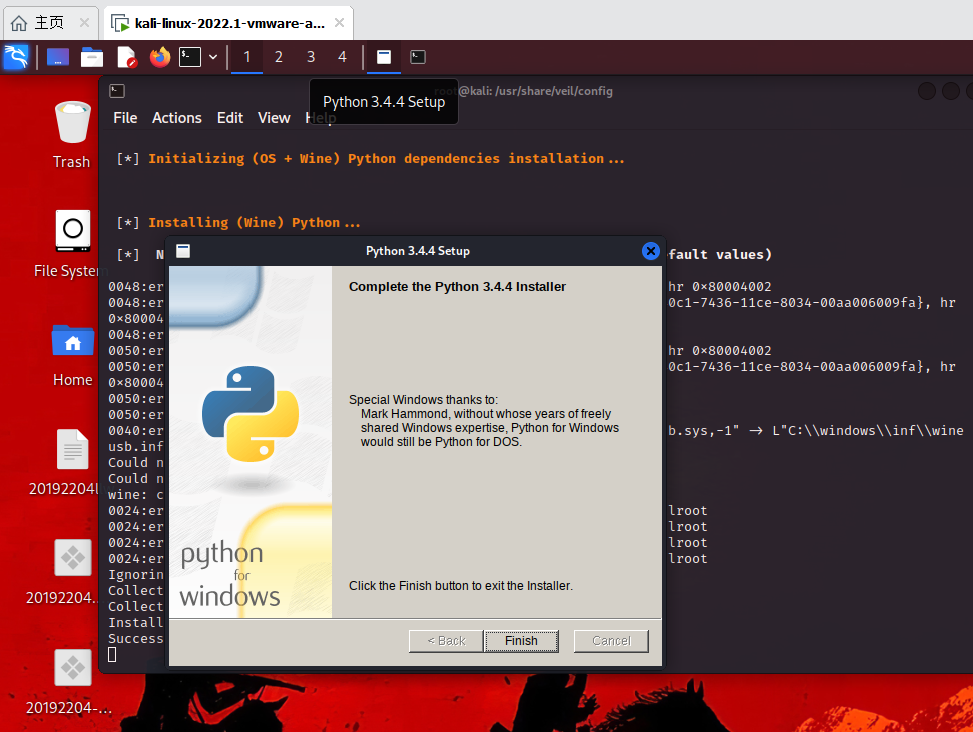Click the Cancel button in installer
Screen dimensions: 973x732
(x=611, y=641)
